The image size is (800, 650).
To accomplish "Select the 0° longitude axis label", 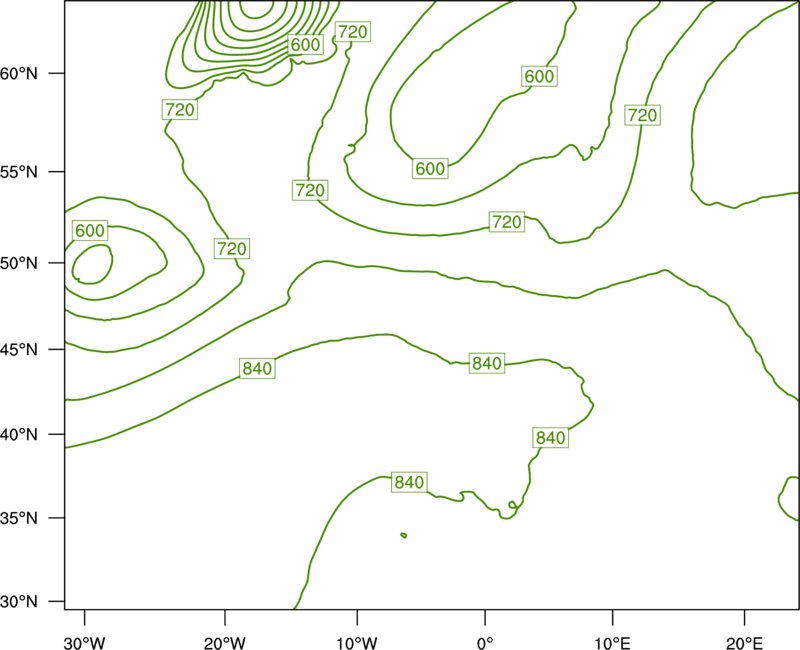I will [x=485, y=643].
